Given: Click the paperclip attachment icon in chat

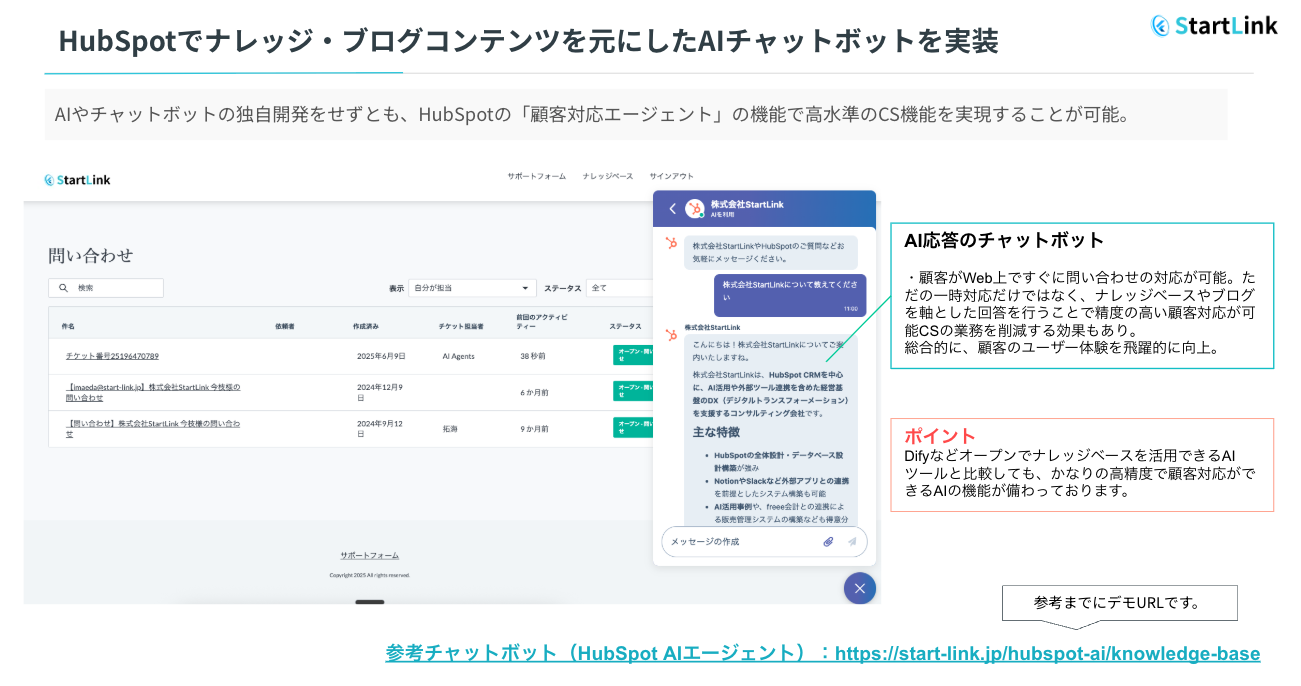Looking at the screenshot, I should tap(828, 542).
